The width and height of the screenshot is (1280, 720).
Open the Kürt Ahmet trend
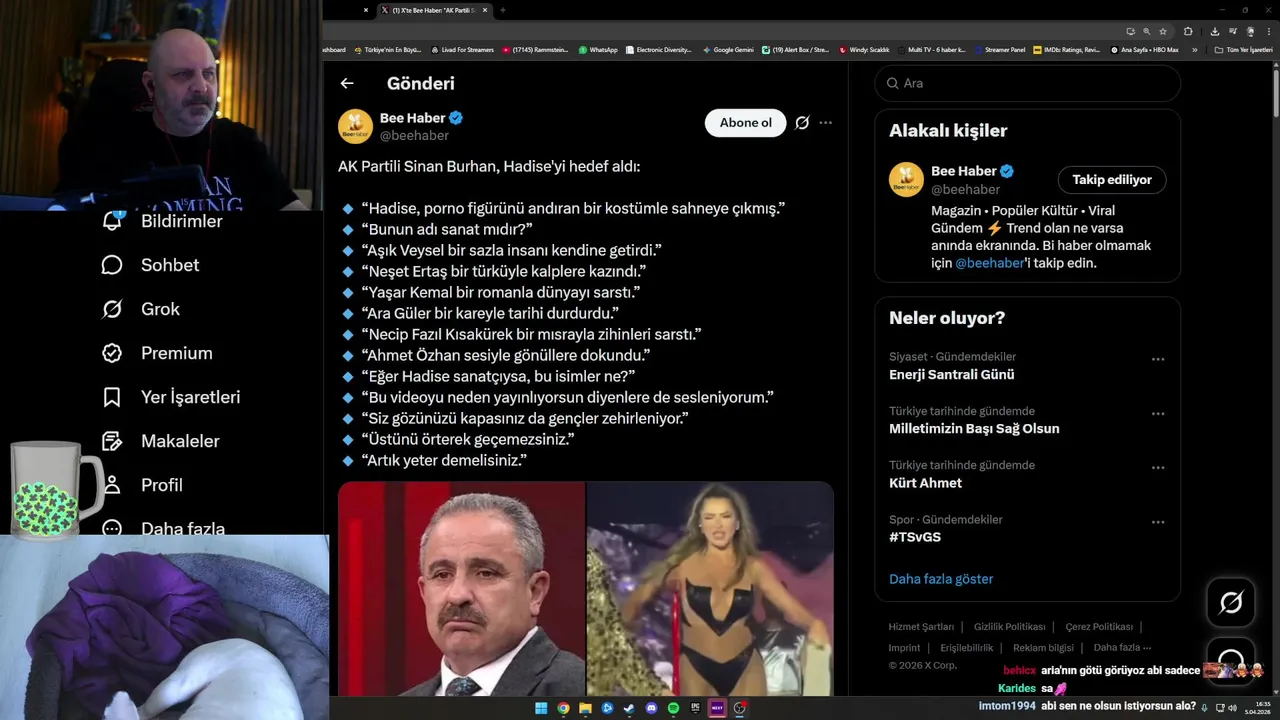click(925, 483)
